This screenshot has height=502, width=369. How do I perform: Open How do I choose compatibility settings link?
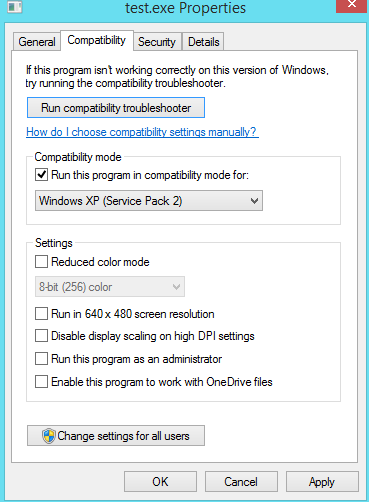[142, 132]
